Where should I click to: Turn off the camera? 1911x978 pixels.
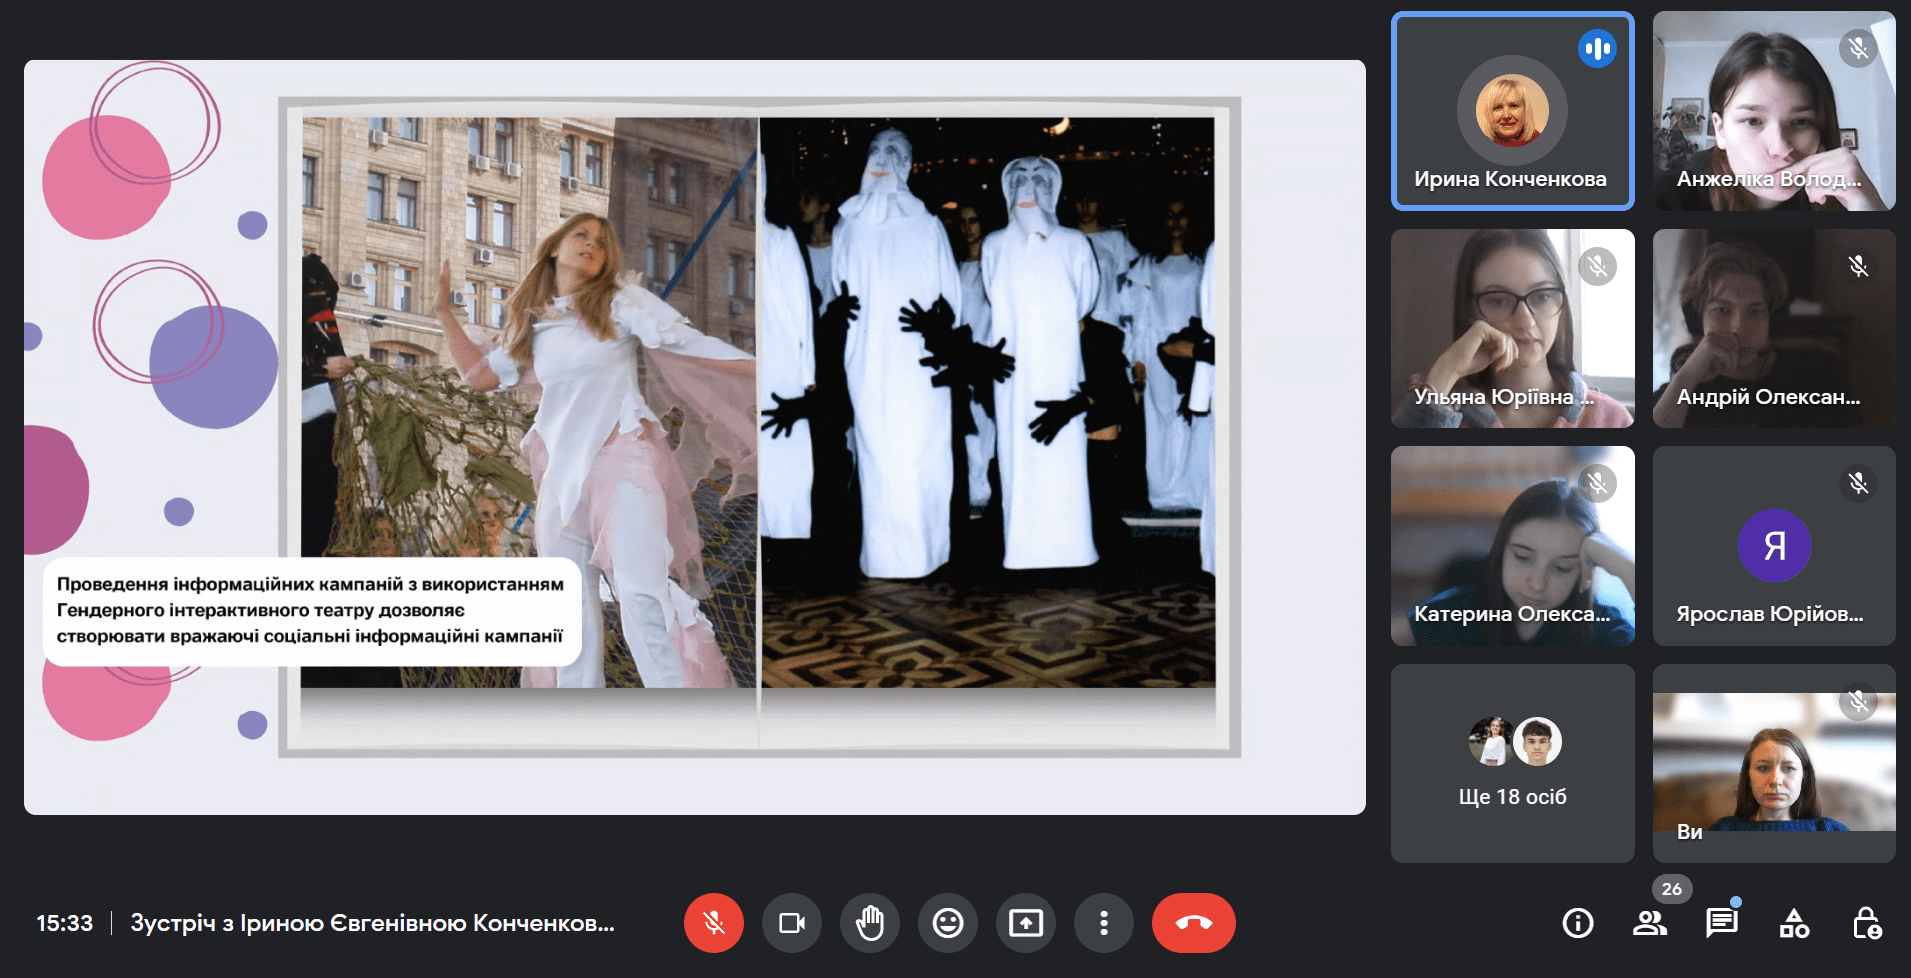point(791,923)
